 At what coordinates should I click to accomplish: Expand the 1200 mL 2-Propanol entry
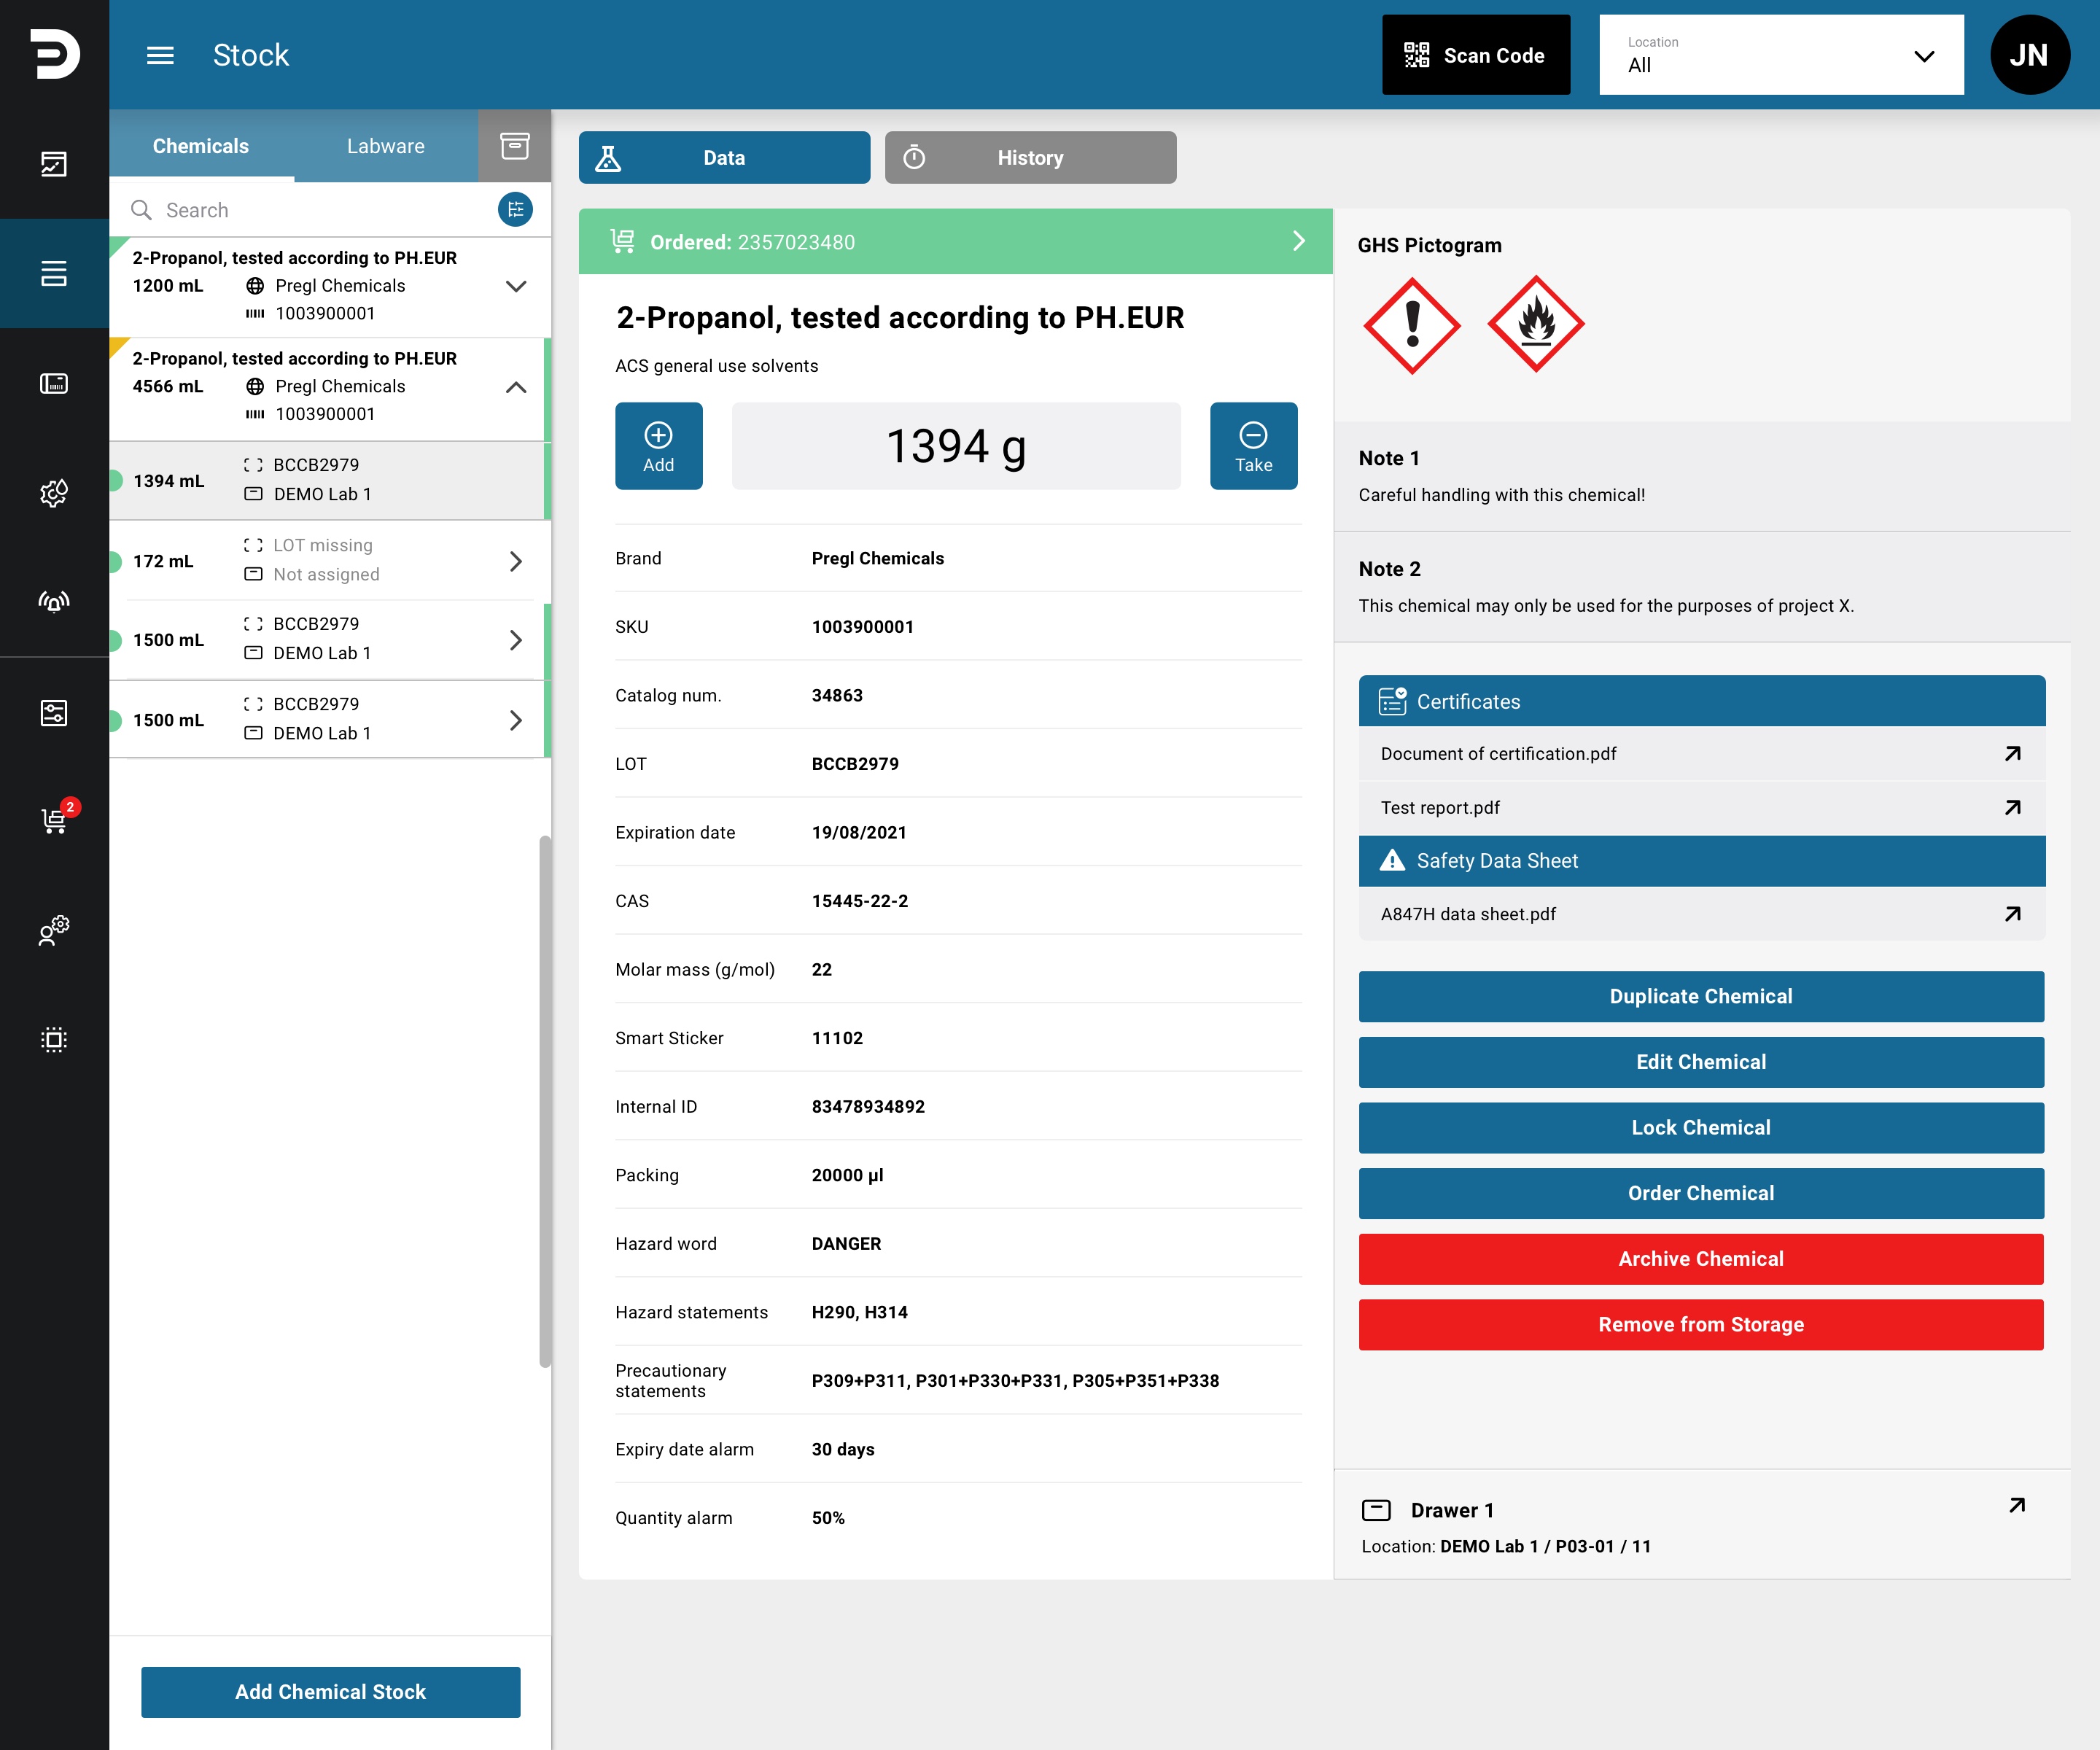tap(516, 286)
